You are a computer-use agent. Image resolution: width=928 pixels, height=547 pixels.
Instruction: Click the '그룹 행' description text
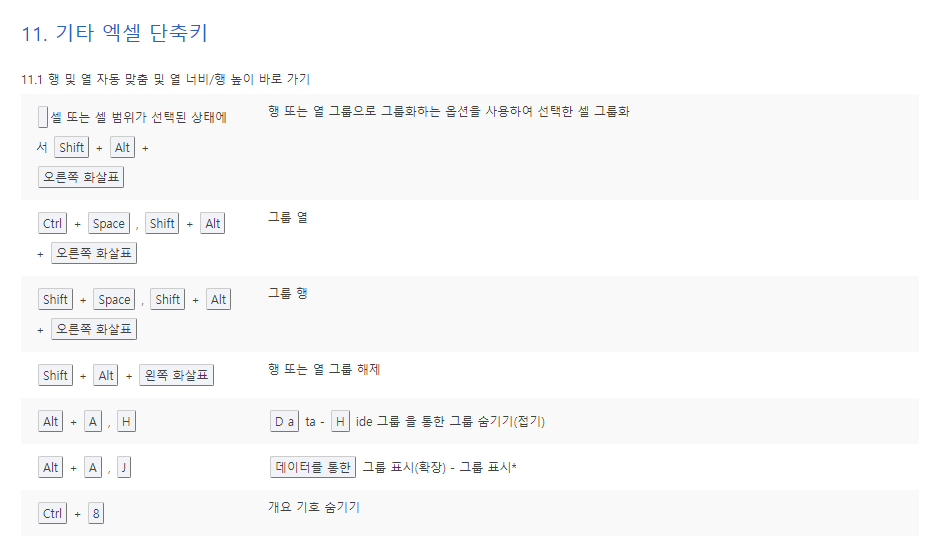[x=287, y=293]
